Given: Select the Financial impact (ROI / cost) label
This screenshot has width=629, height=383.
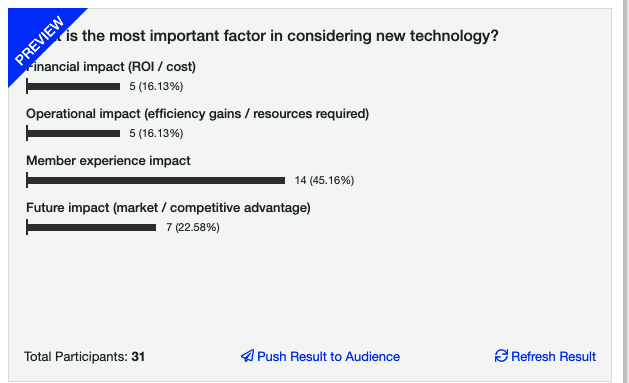Looking at the screenshot, I should pyautogui.click(x=111, y=67).
